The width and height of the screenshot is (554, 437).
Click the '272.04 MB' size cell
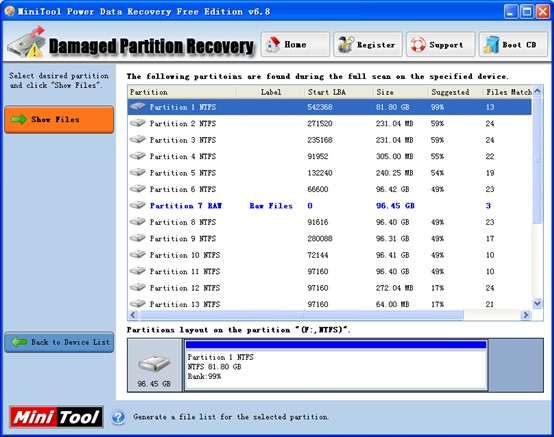(x=394, y=288)
